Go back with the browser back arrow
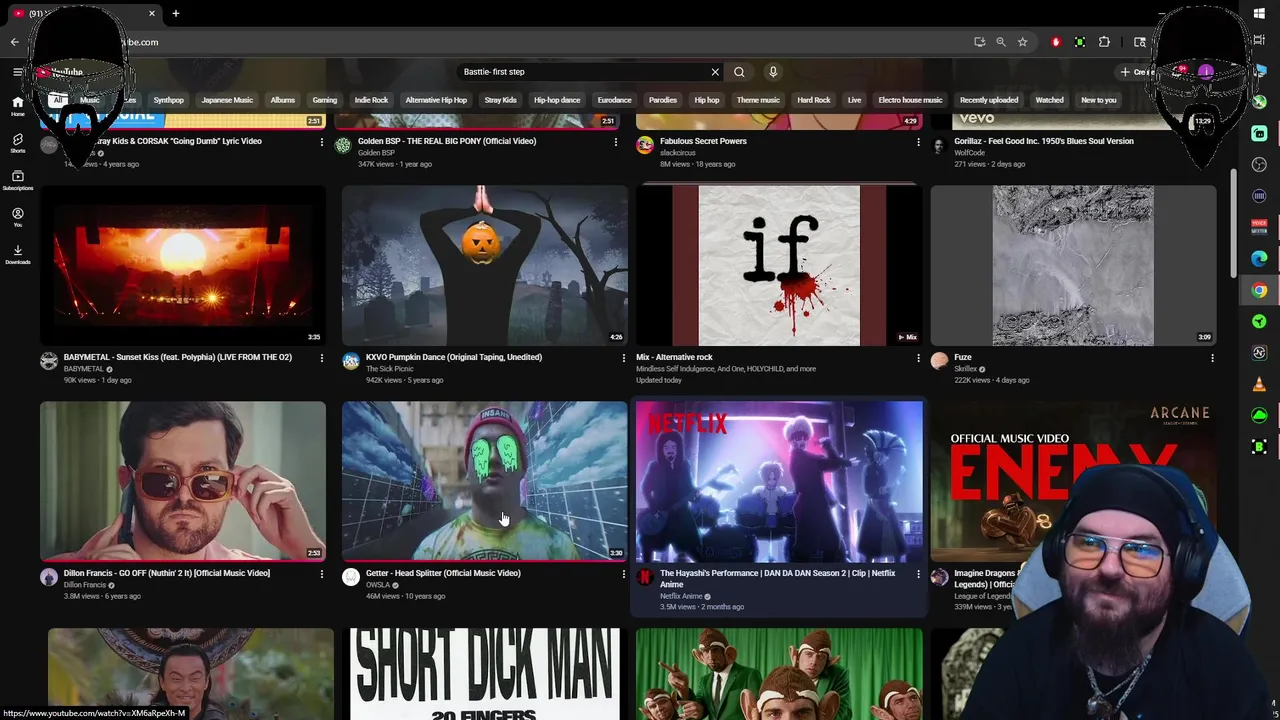1280x720 pixels. point(14,42)
